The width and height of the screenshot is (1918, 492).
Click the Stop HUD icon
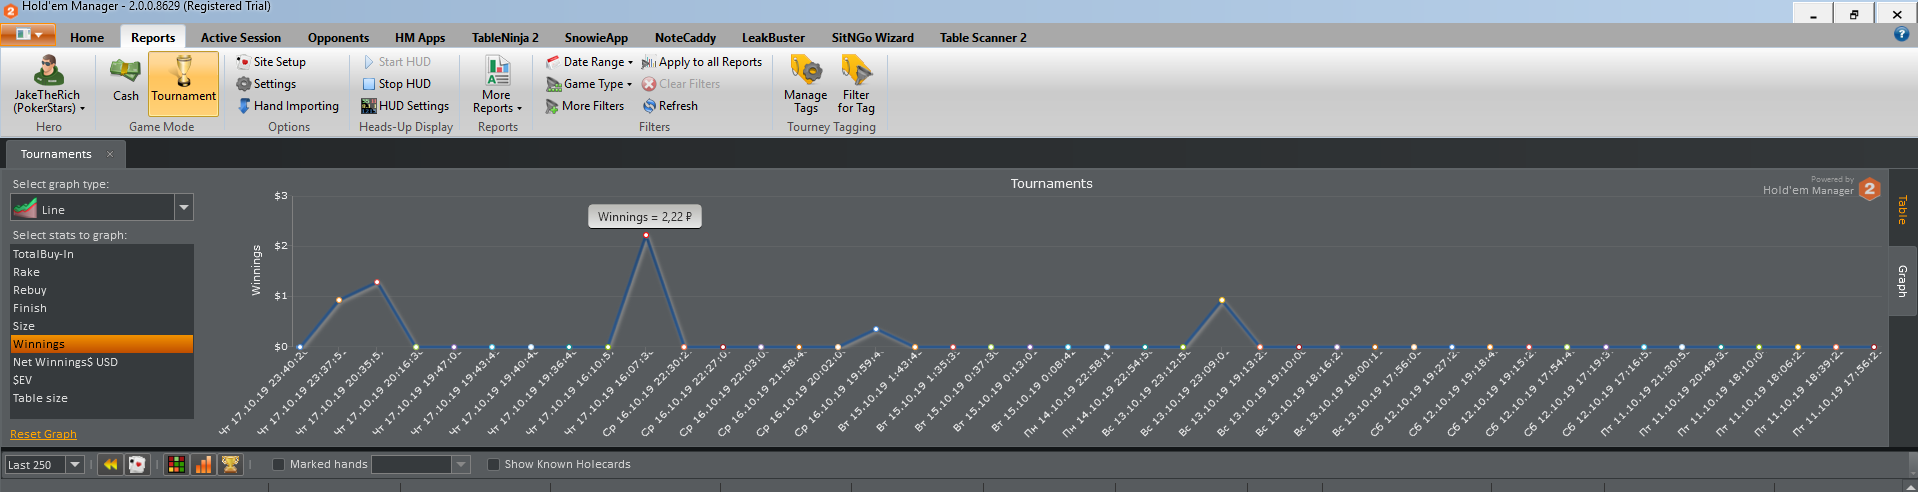(368, 84)
